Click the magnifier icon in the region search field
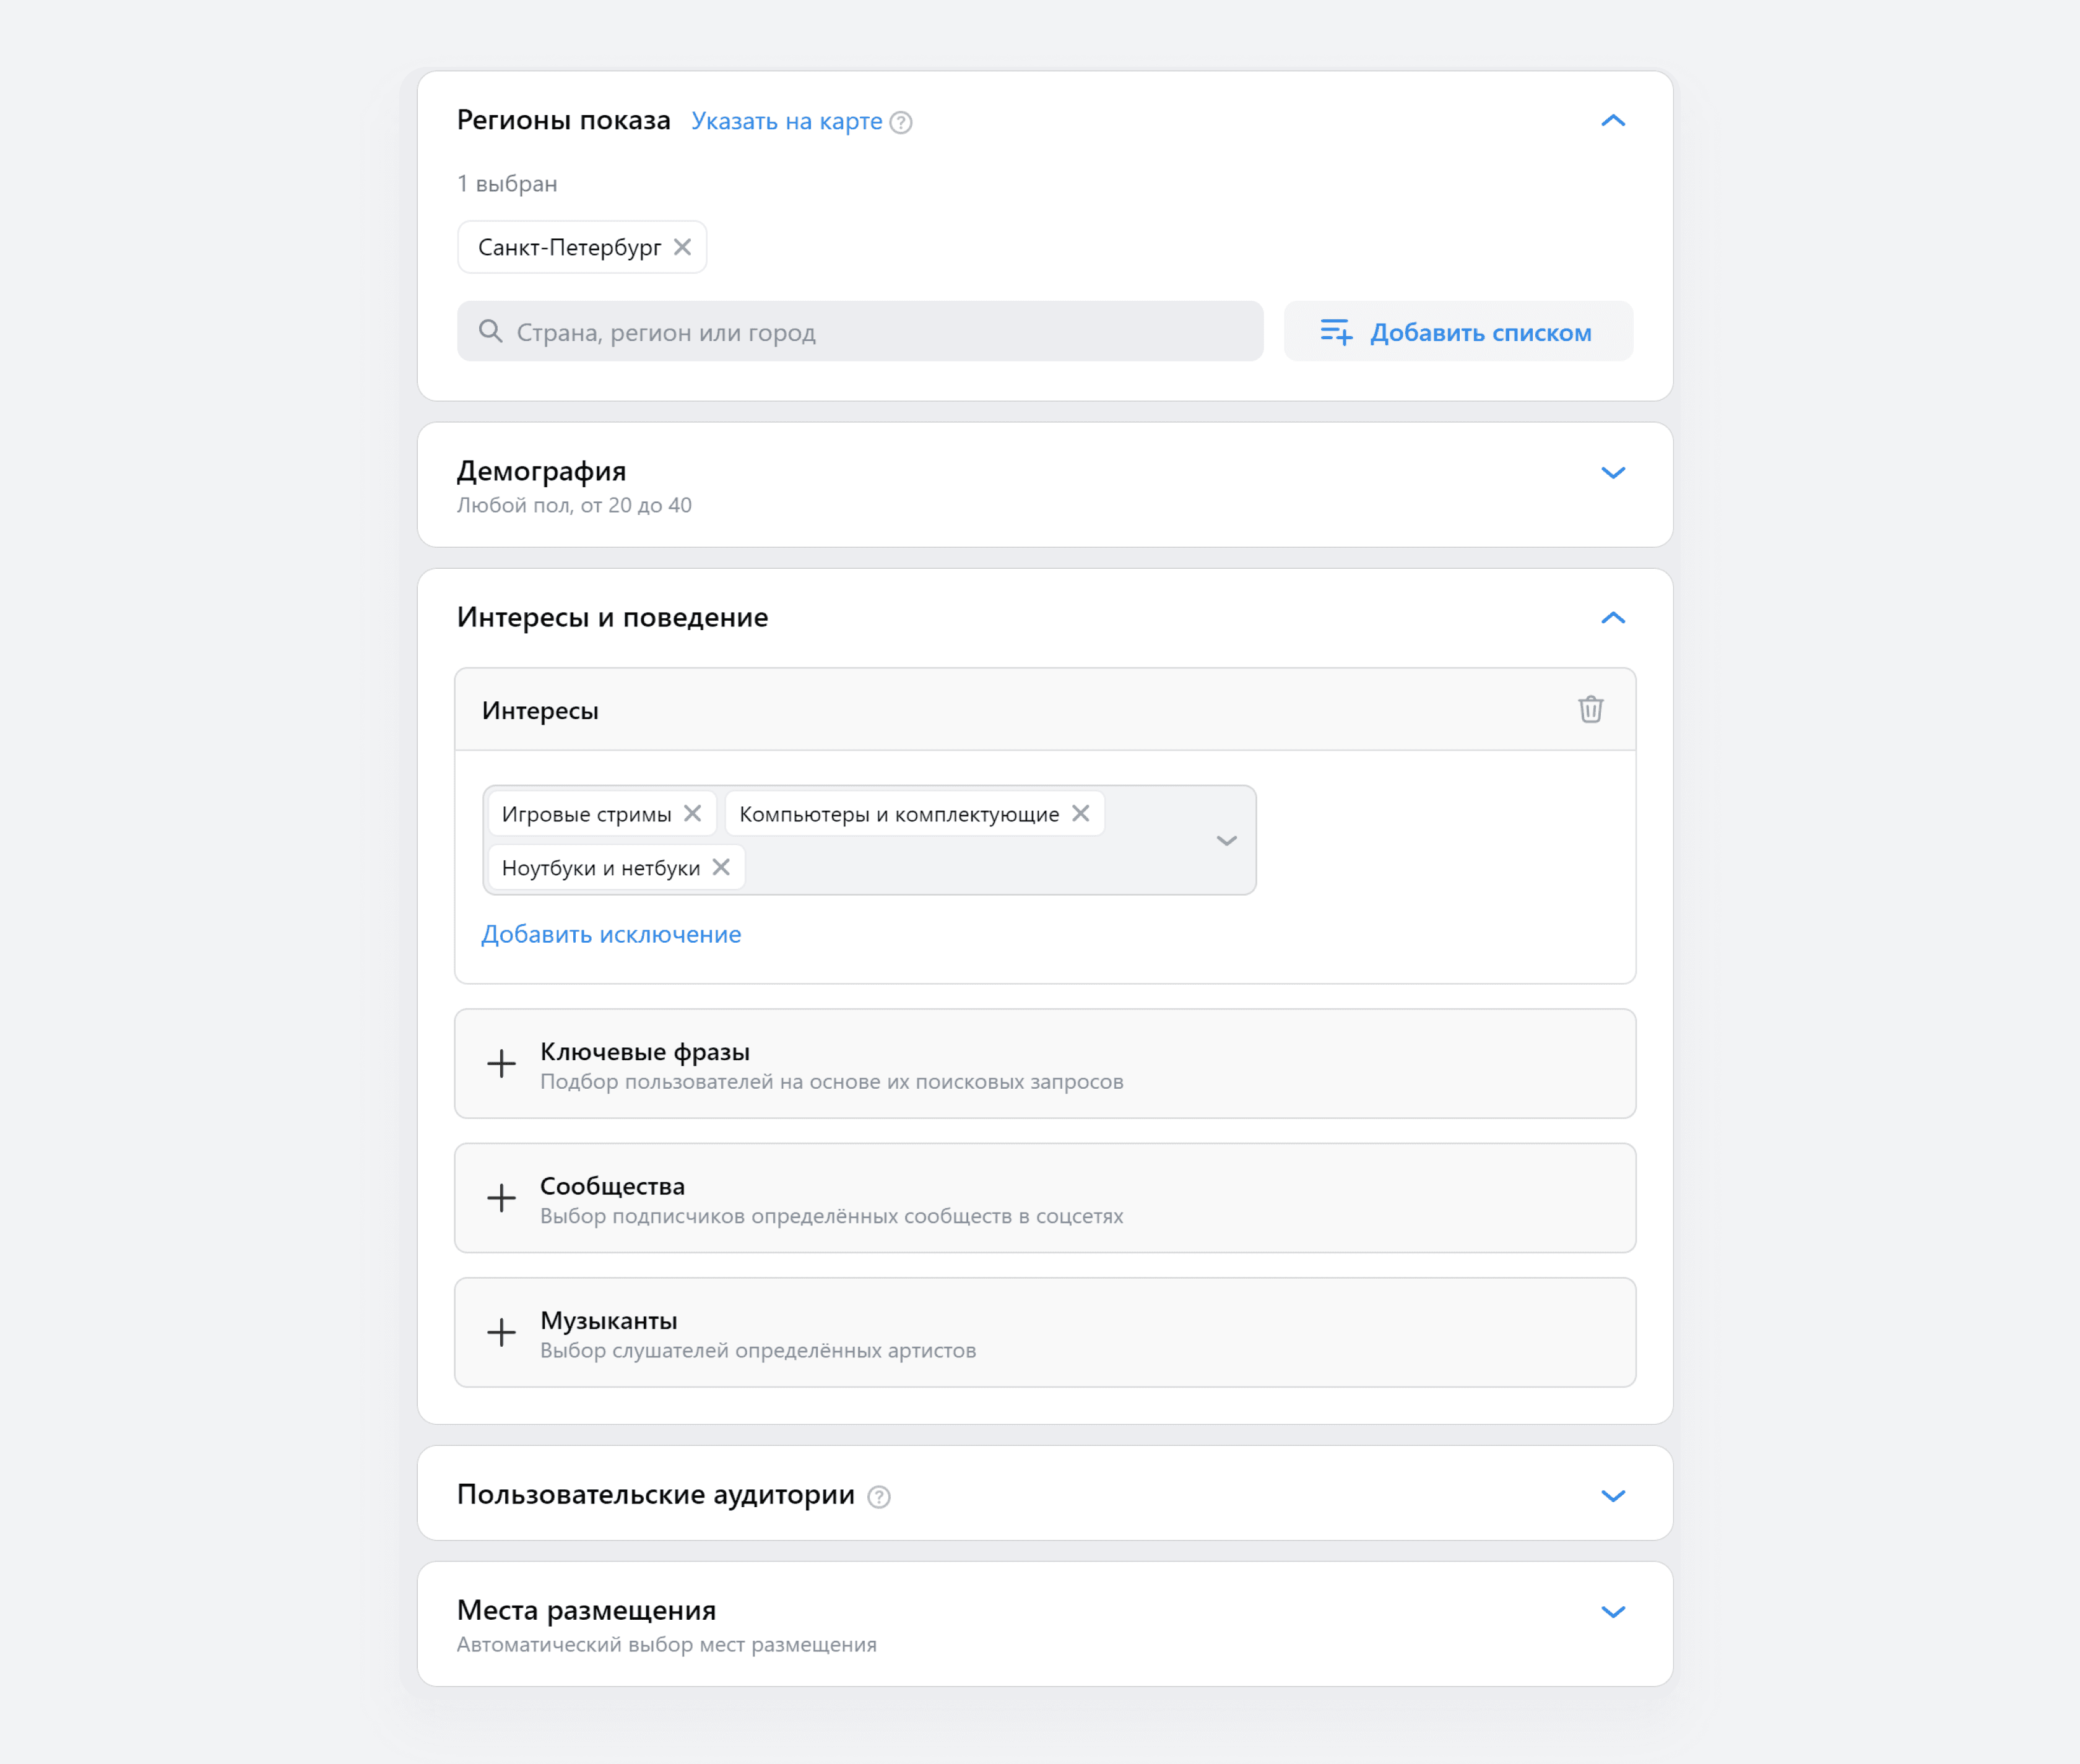 (491, 331)
